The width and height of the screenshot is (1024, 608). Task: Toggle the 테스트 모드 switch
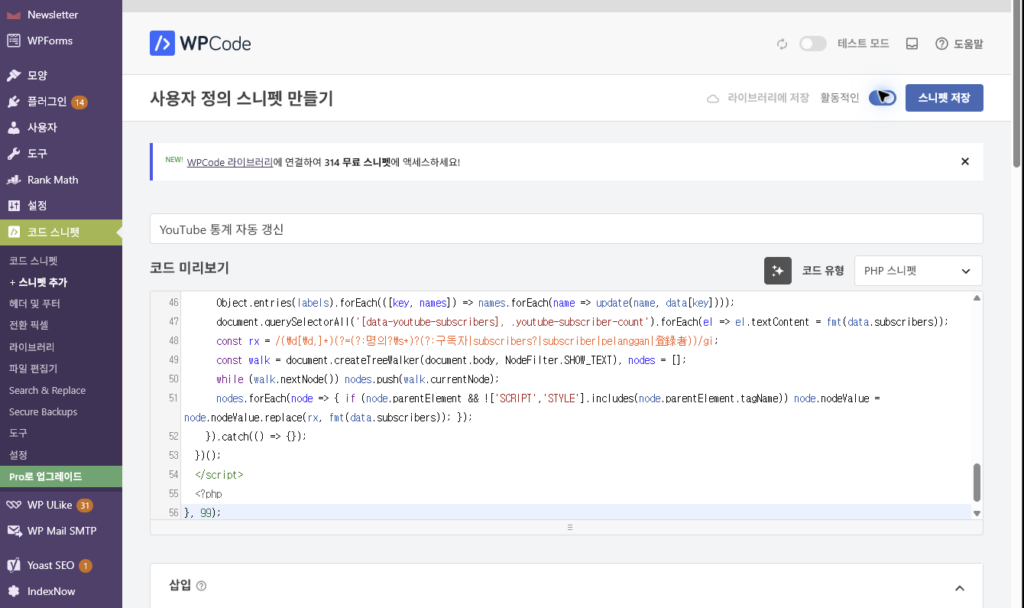813,44
